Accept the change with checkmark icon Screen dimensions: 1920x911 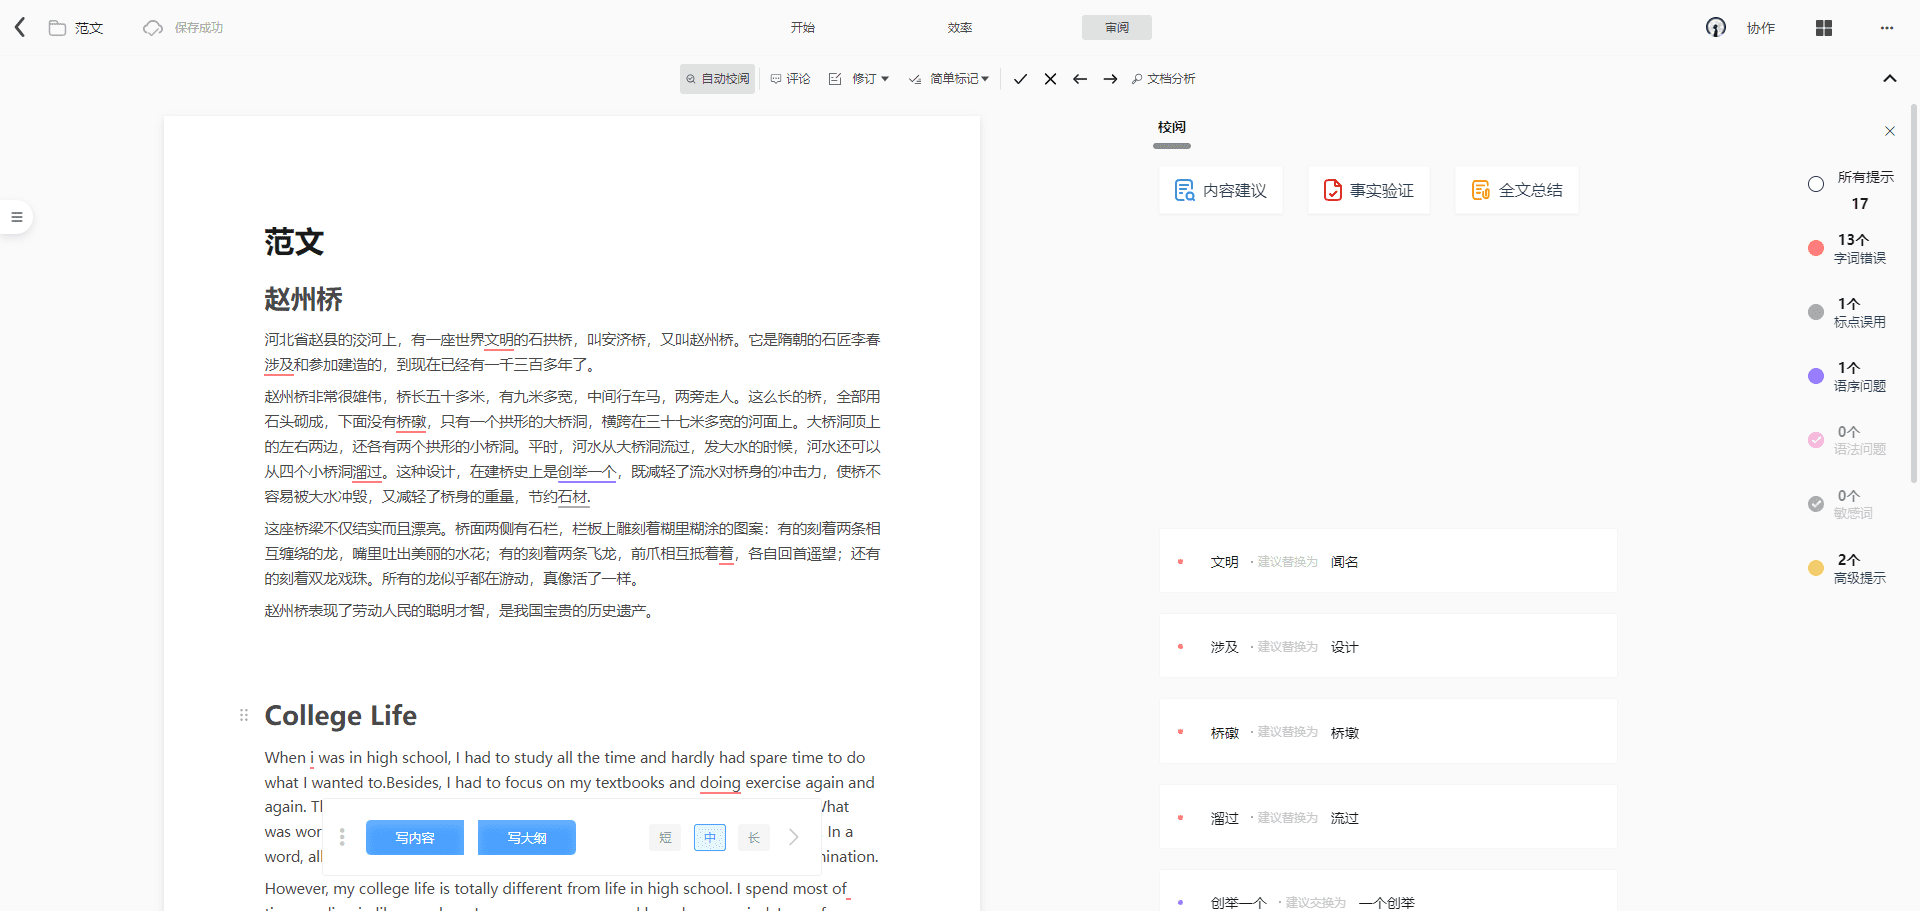tap(1020, 79)
